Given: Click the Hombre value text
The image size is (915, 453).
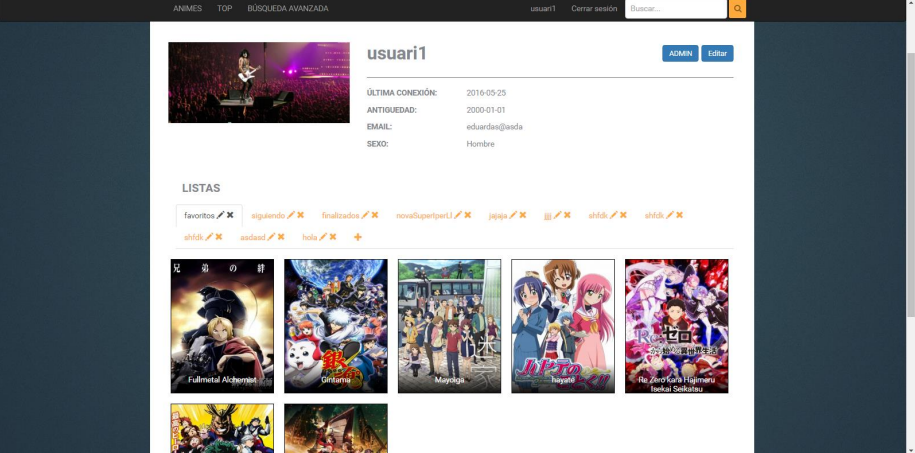Looking at the screenshot, I should coord(480,144).
